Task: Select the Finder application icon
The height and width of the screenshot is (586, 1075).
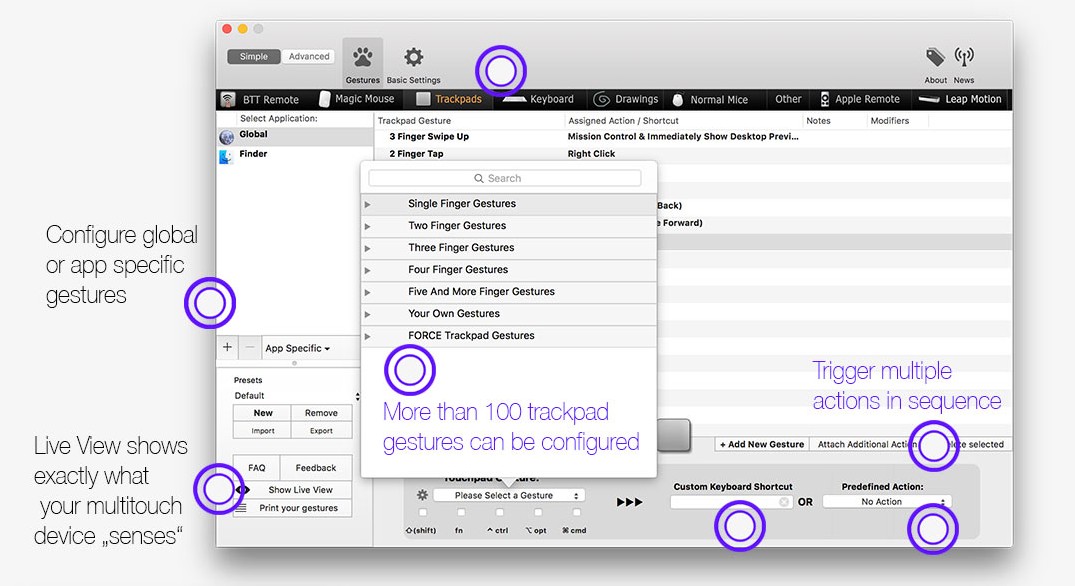Action: 227,156
